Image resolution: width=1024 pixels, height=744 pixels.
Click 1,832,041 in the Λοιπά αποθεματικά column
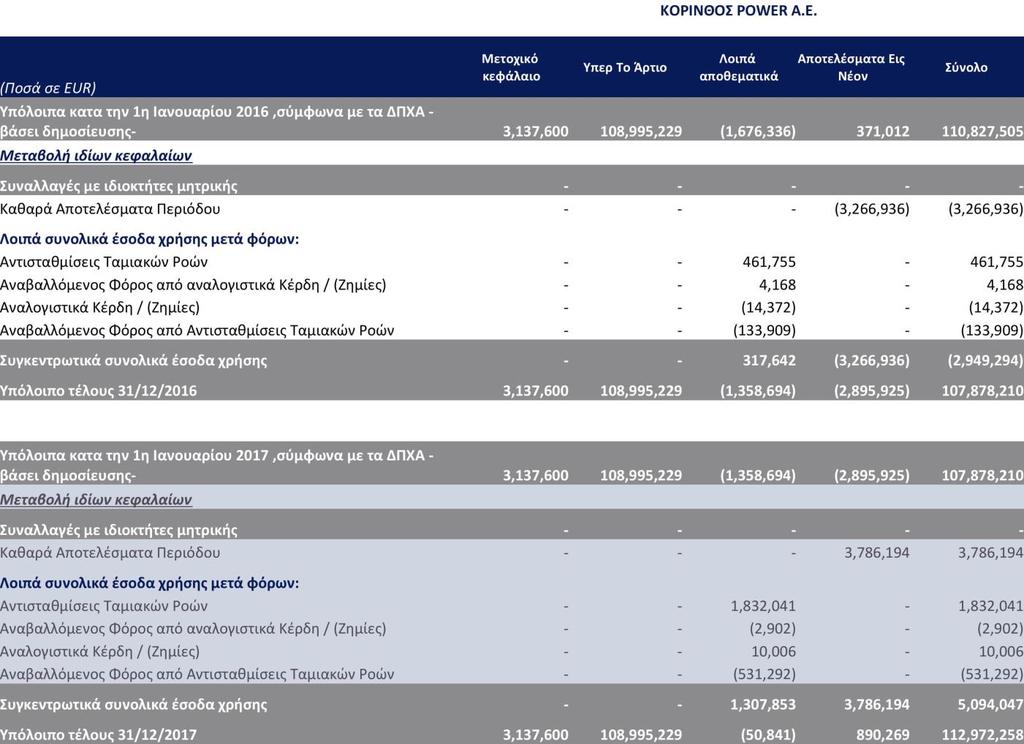tap(763, 606)
